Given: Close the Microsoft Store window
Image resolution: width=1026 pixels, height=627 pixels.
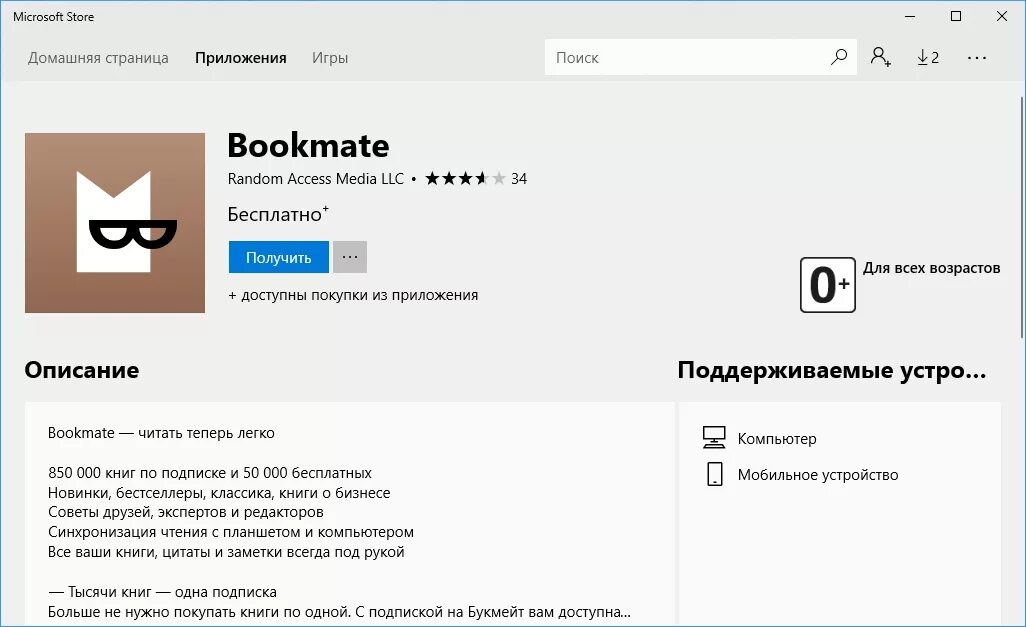Looking at the screenshot, I should point(1002,16).
